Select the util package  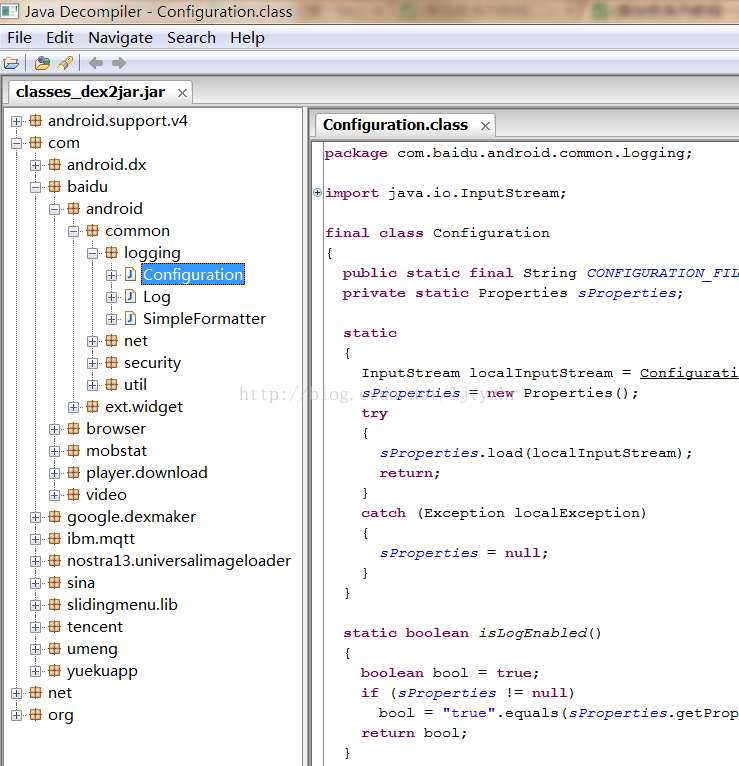point(135,384)
